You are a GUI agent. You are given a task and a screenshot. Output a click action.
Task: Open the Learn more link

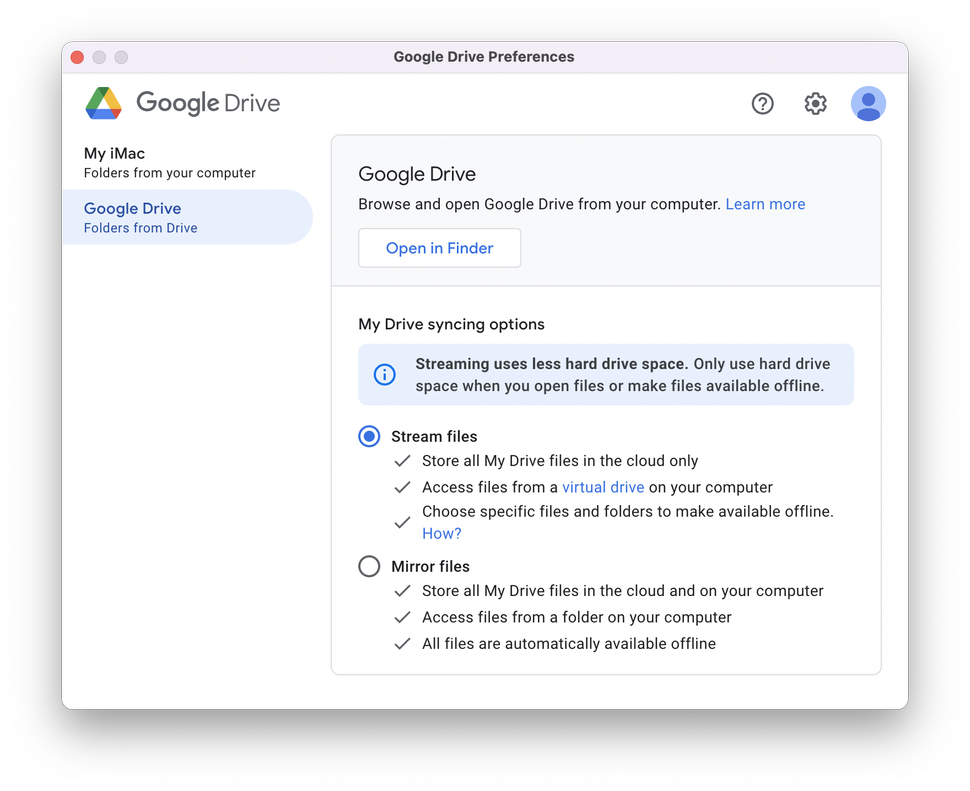tap(765, 204)
